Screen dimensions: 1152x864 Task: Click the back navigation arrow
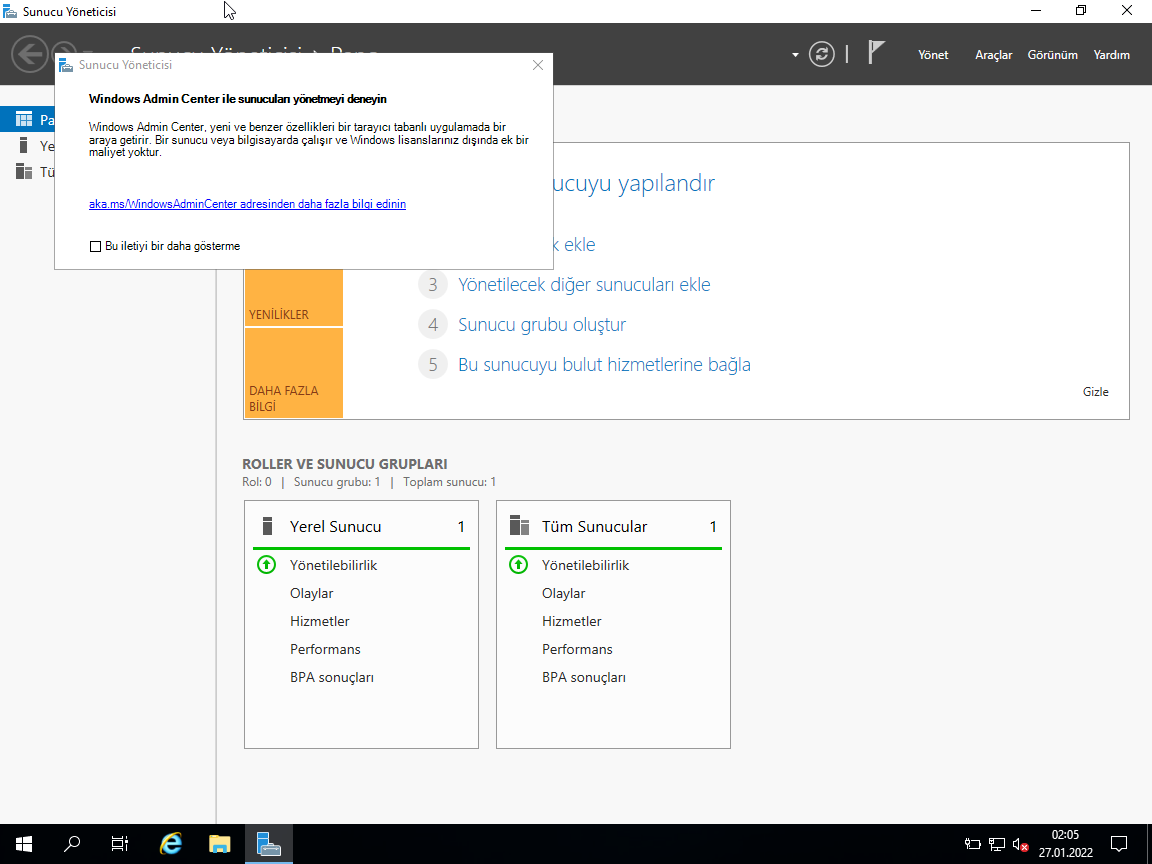coord(30,54)
